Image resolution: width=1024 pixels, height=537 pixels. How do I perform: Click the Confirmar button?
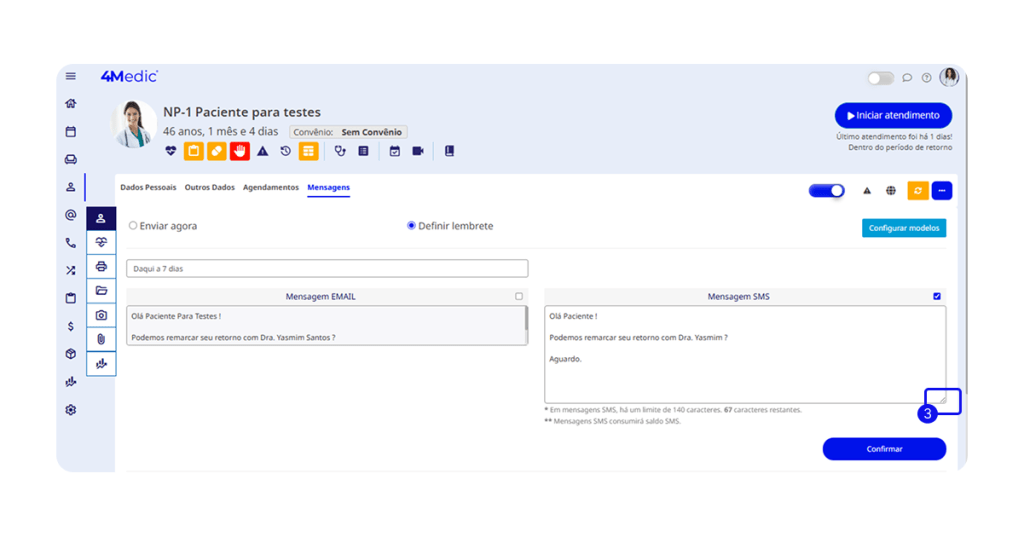point(884,449)
